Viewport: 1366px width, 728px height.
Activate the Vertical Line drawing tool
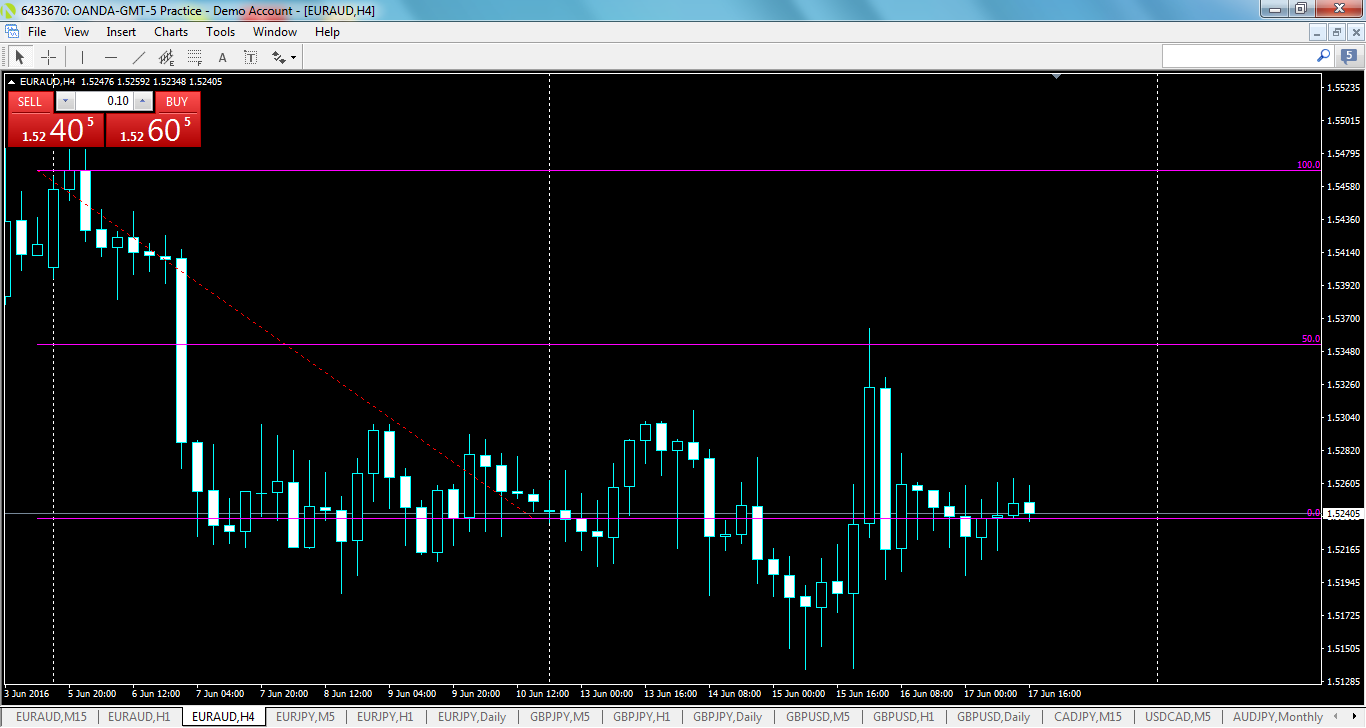(x=82, y=57)
